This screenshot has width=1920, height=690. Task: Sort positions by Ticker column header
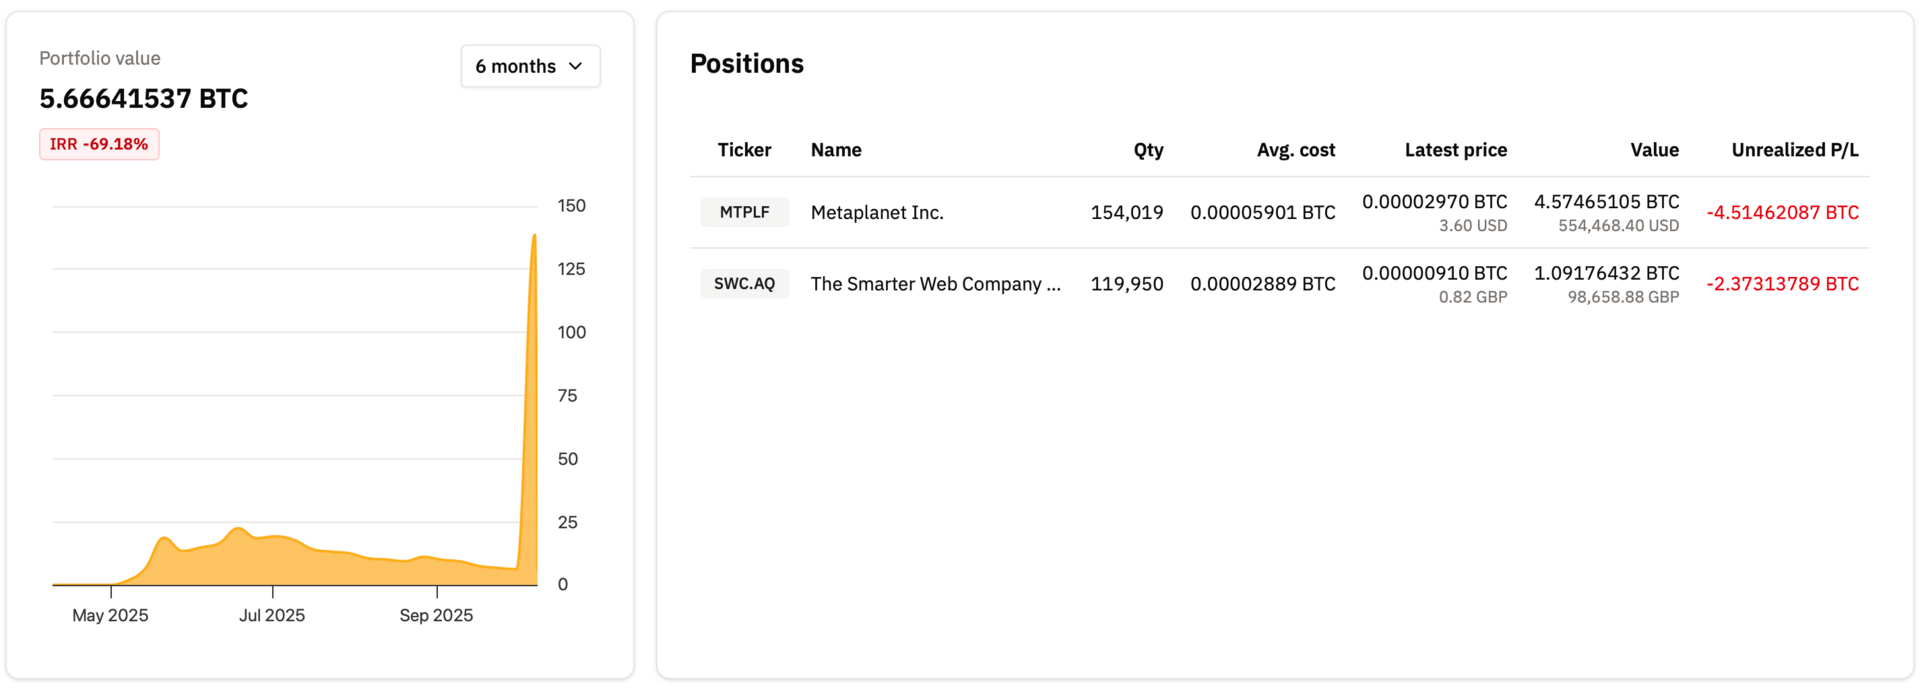coord(744,150)
